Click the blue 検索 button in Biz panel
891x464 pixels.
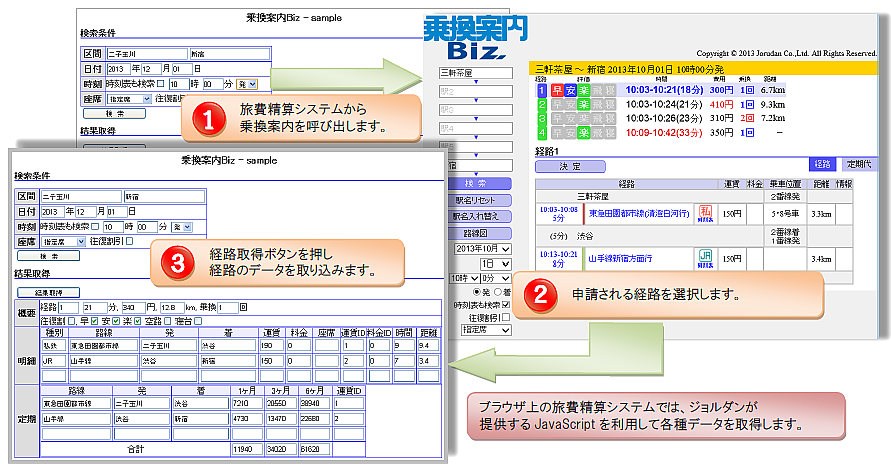point(480,184)
